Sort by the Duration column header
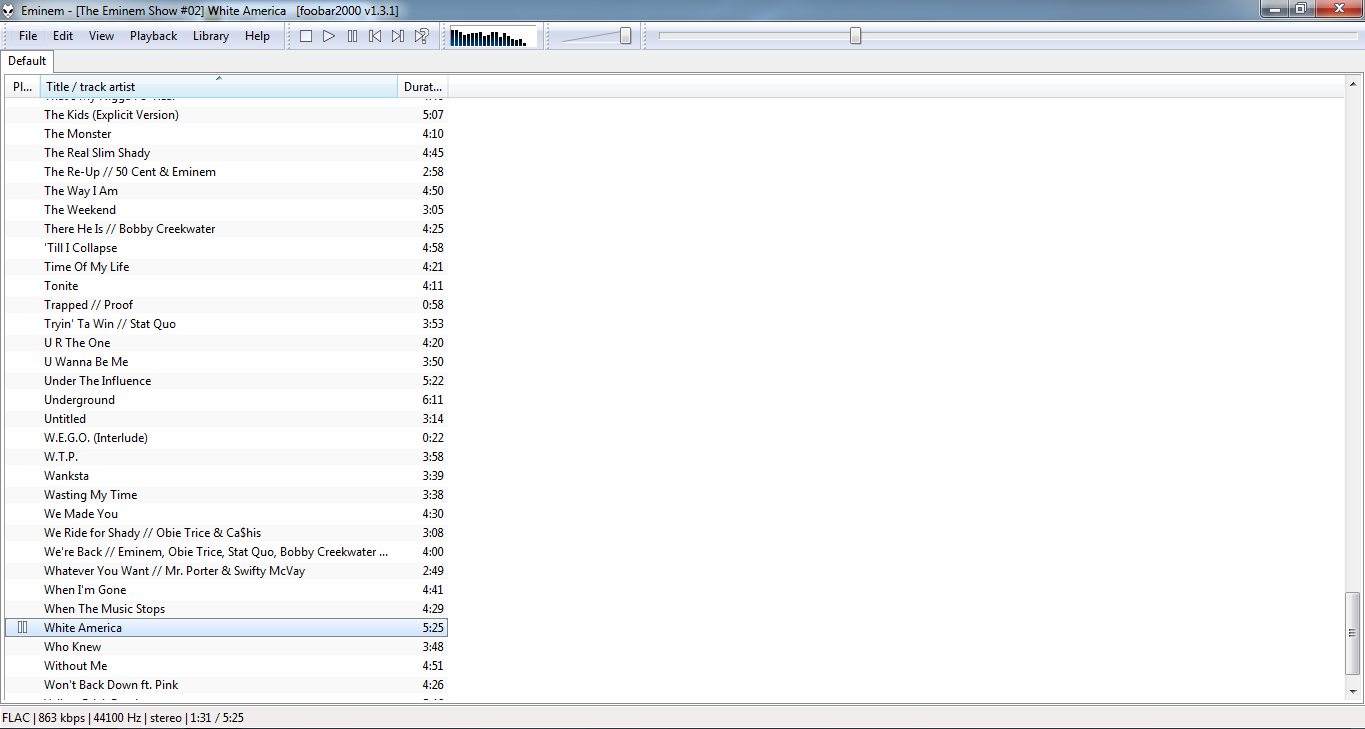 422,87
